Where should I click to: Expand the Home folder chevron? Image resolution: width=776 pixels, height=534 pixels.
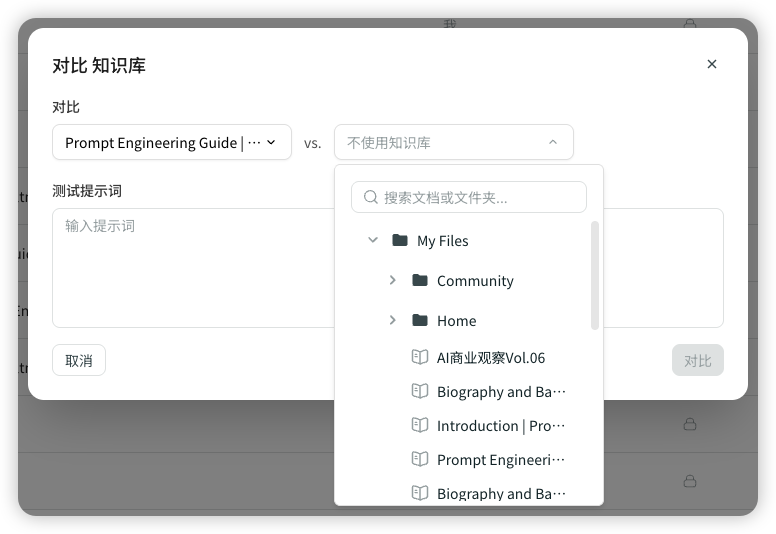tap(393, 320)
